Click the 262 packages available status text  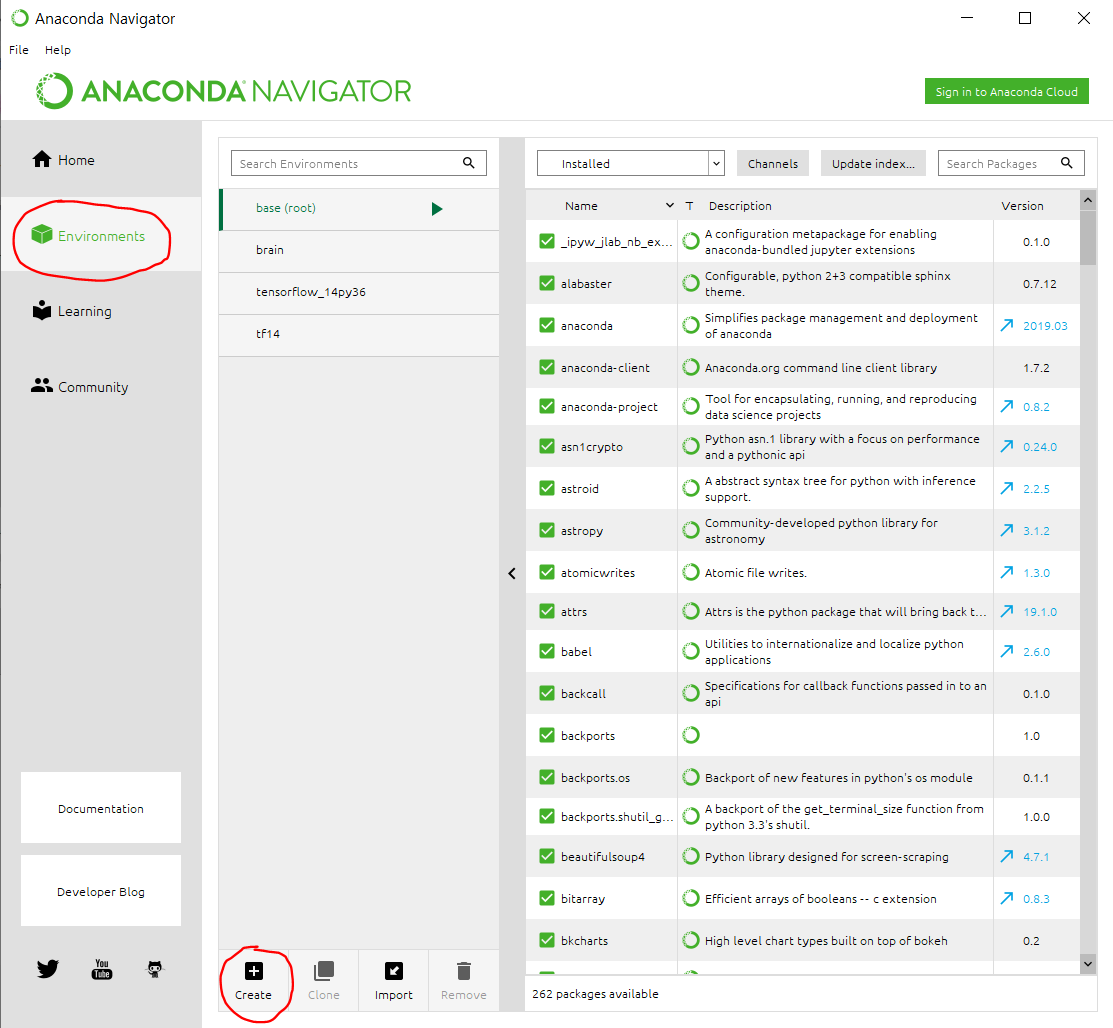point(595,994)
